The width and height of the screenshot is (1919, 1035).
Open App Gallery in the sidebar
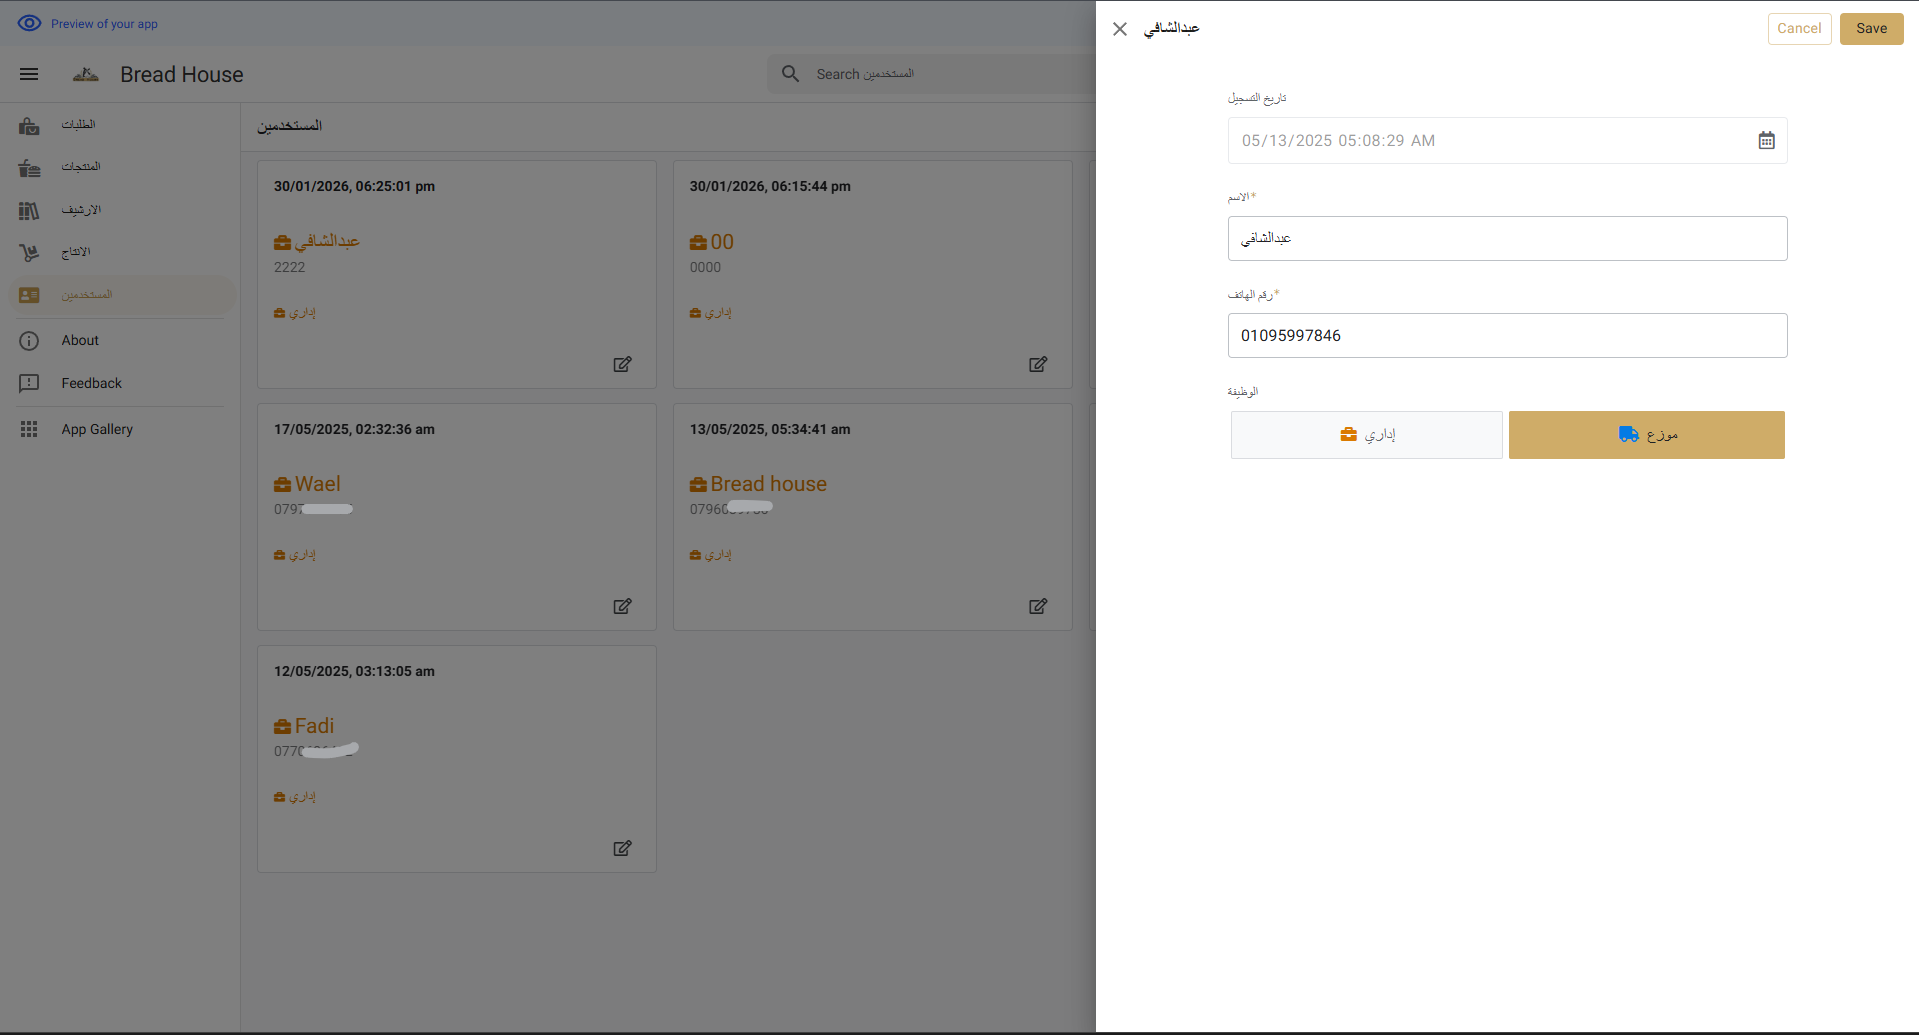97,429
